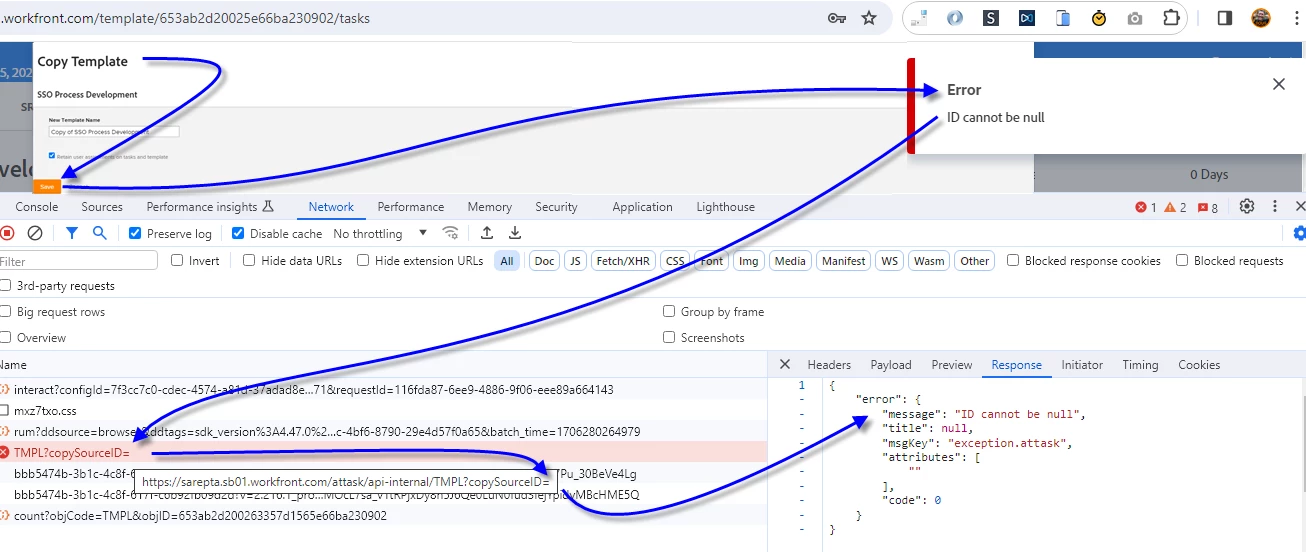Open the dark 'S' extension icon
Image resolution: width=1306 pixels, height=552 pixels.
[991, 18]
